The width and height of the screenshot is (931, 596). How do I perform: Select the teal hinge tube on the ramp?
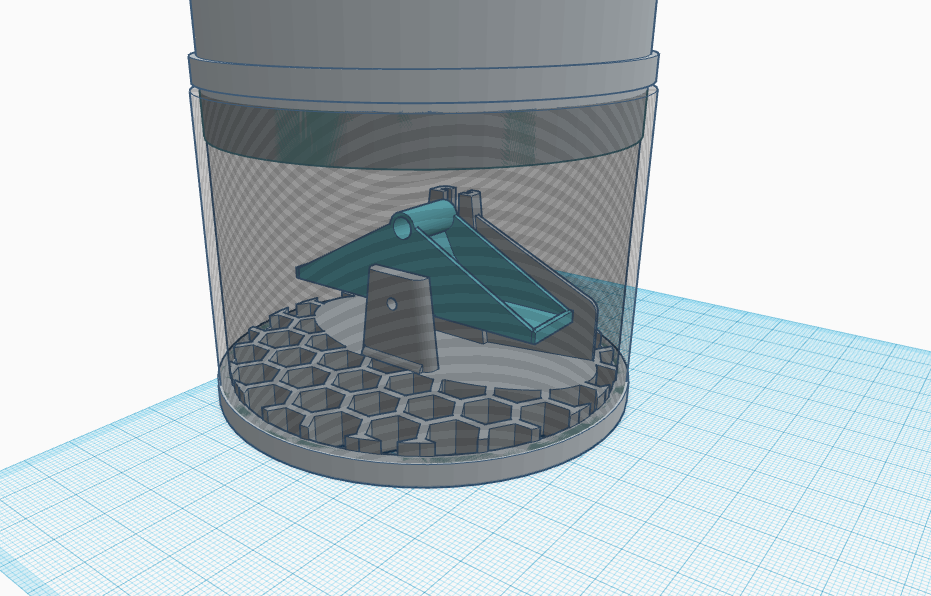coord(423,218)
